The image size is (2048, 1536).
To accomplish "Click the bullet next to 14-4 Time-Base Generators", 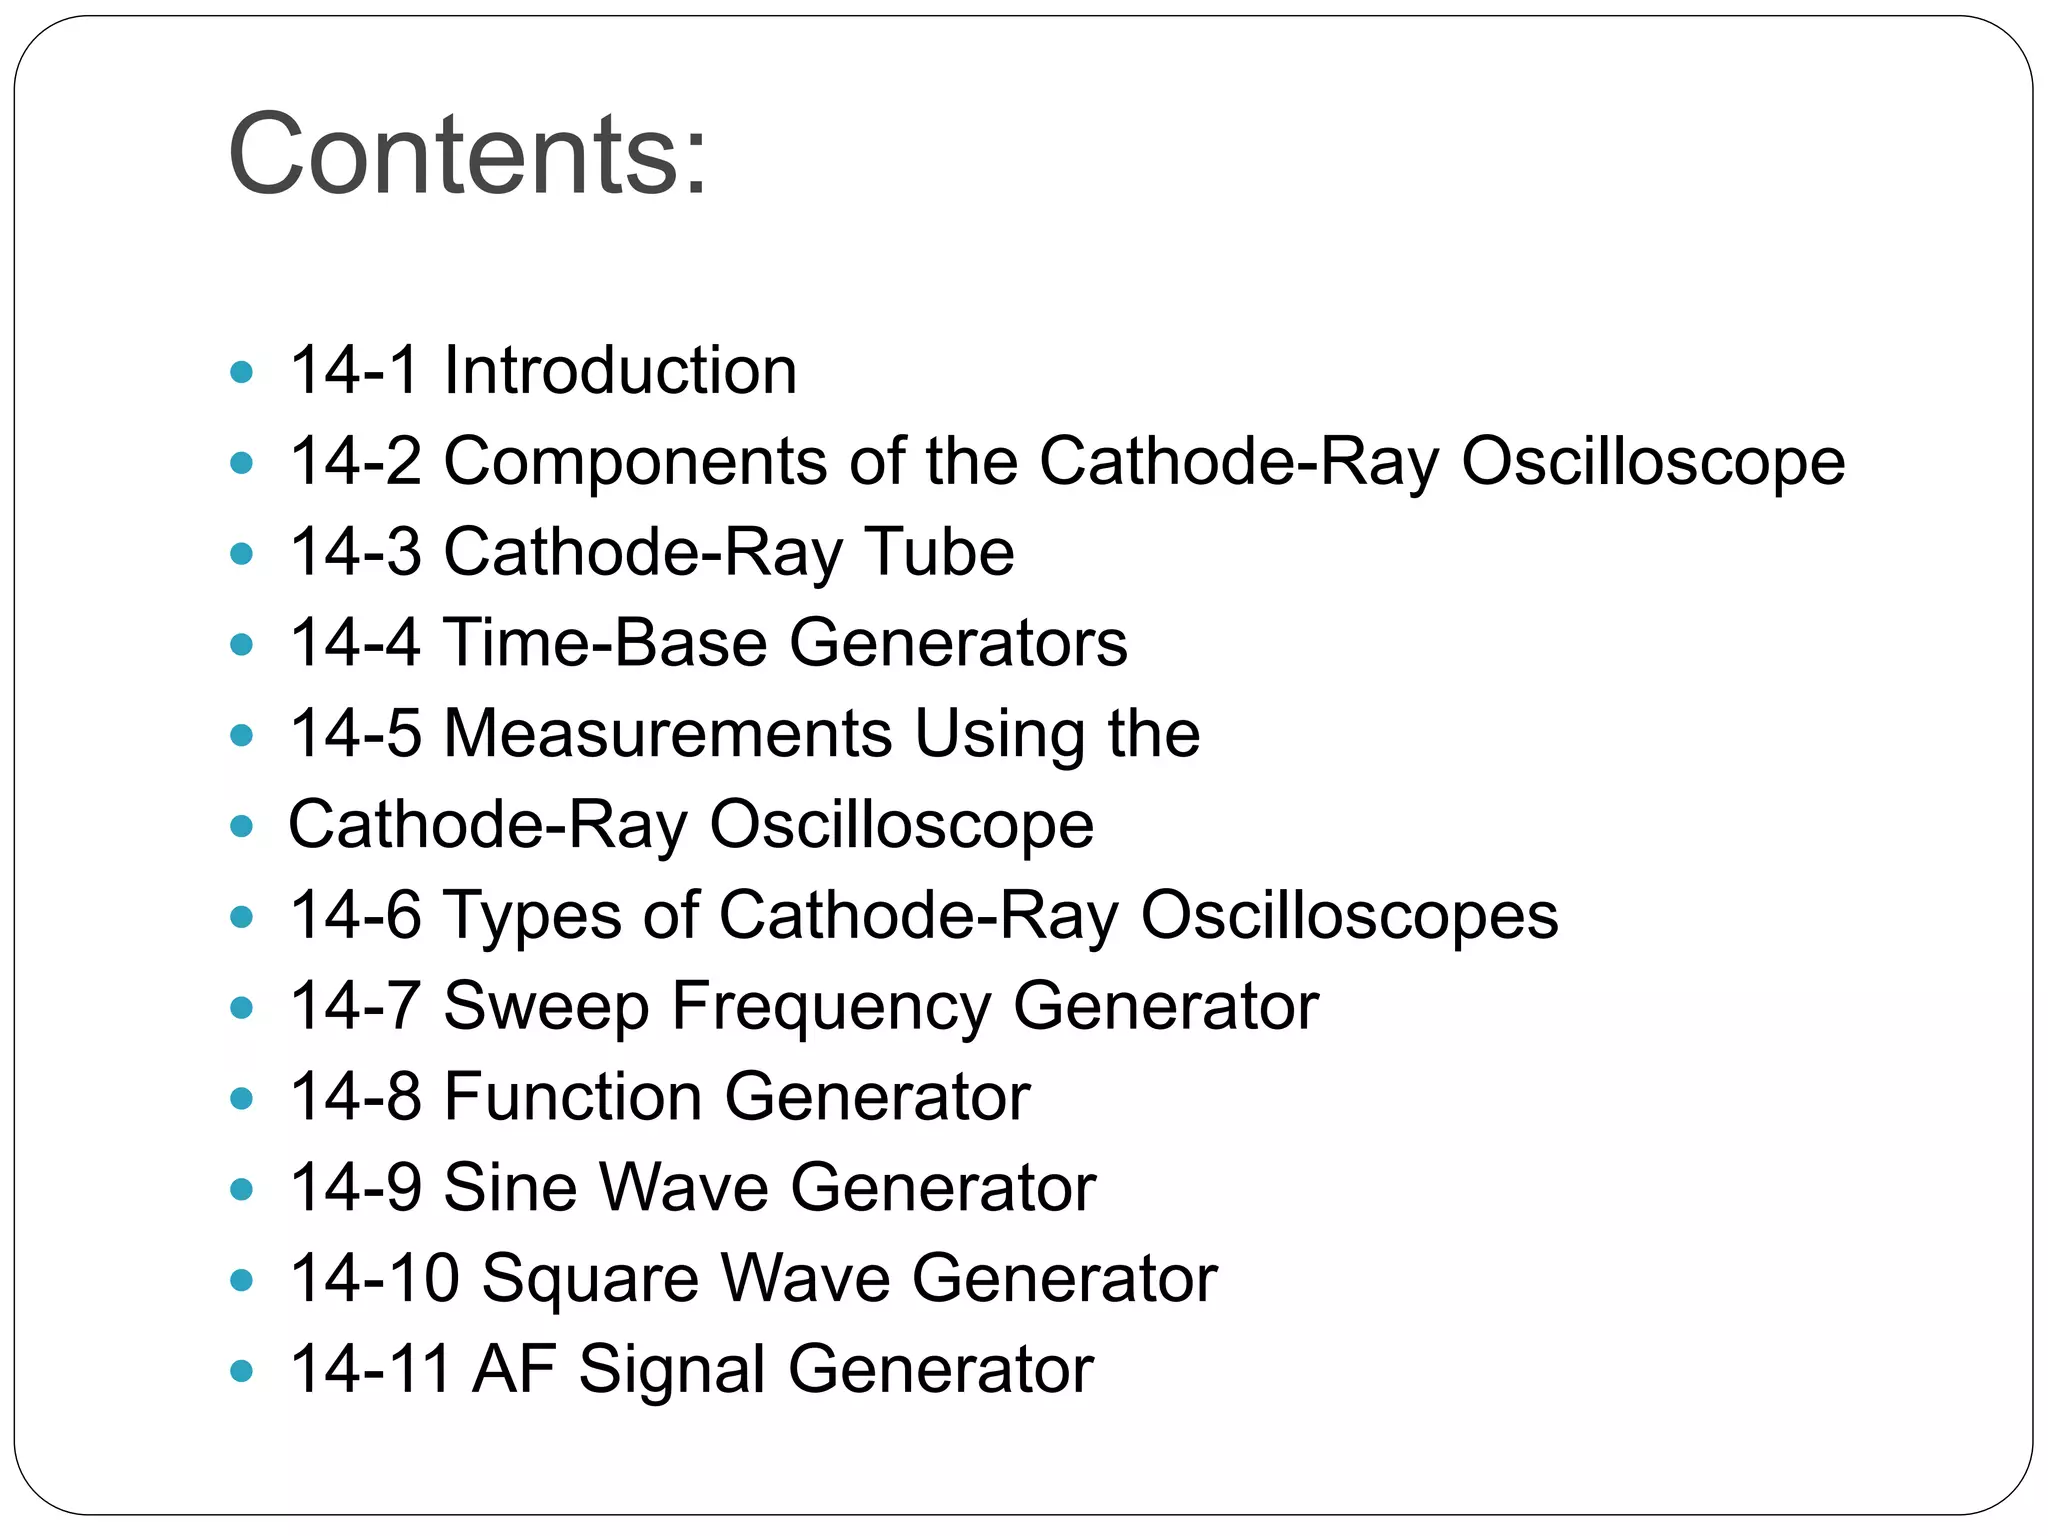I will click(x=242, y=645).
